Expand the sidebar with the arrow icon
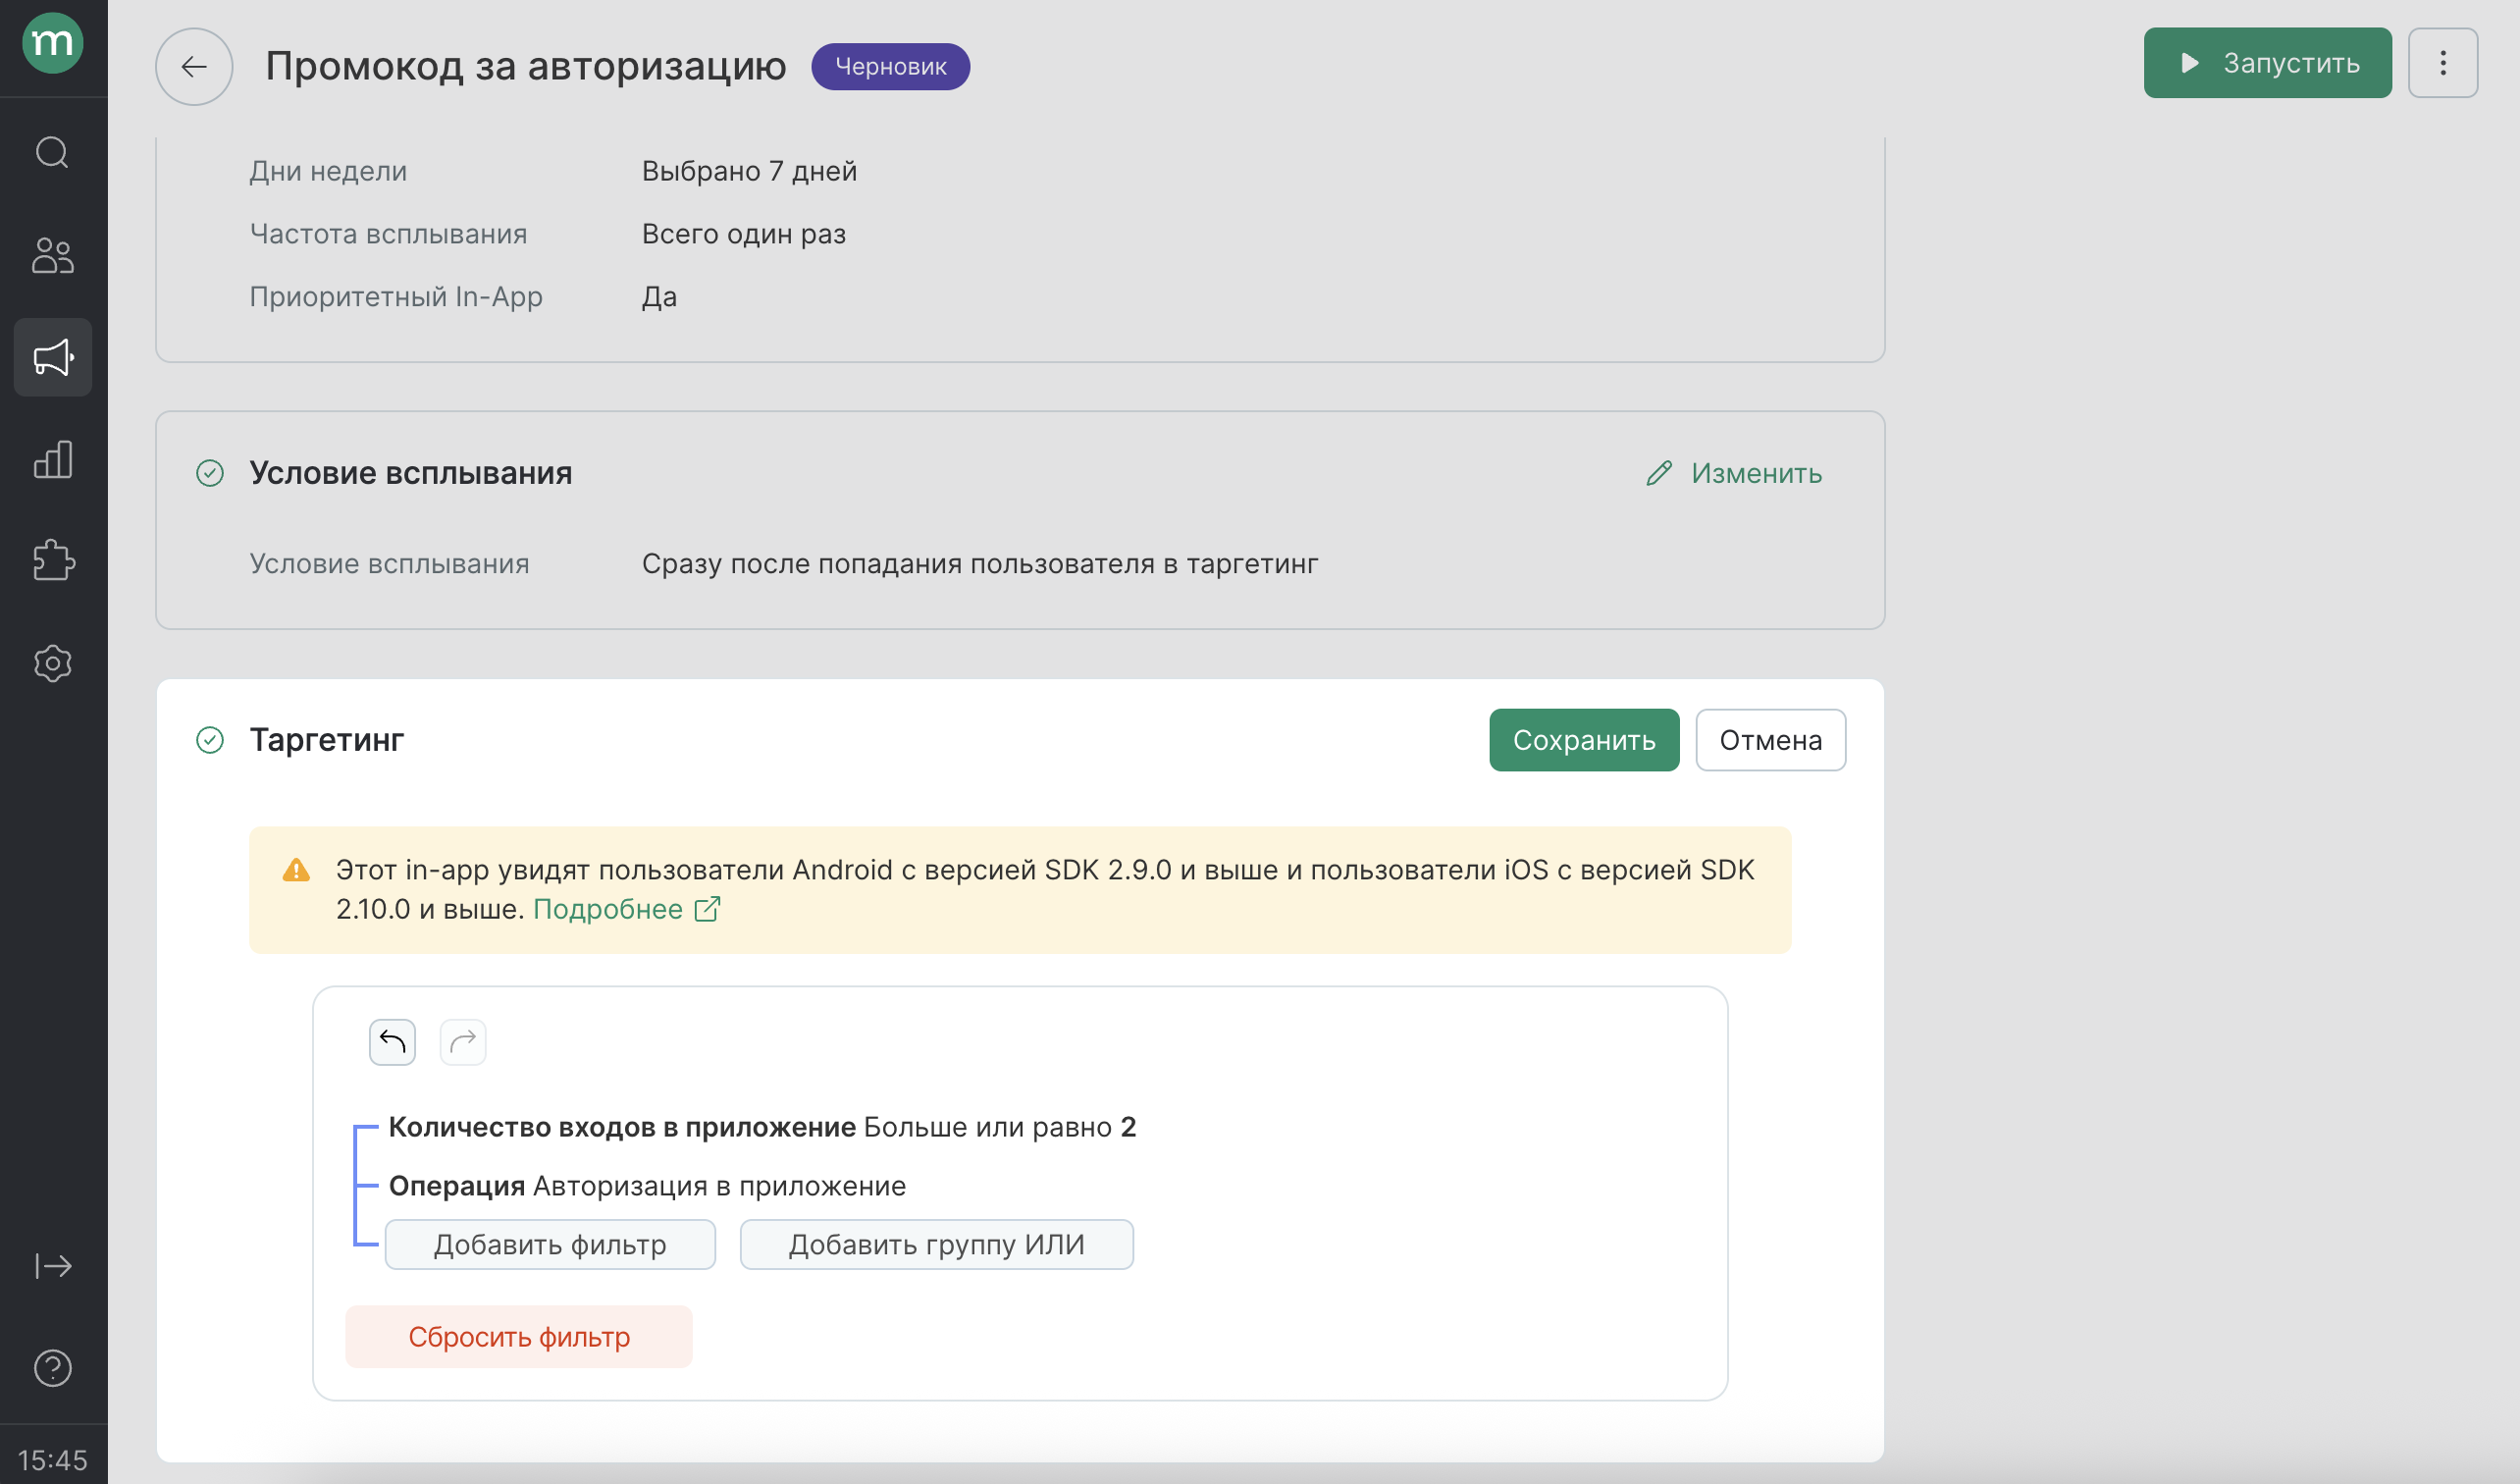 click(x=53, y=1266)
